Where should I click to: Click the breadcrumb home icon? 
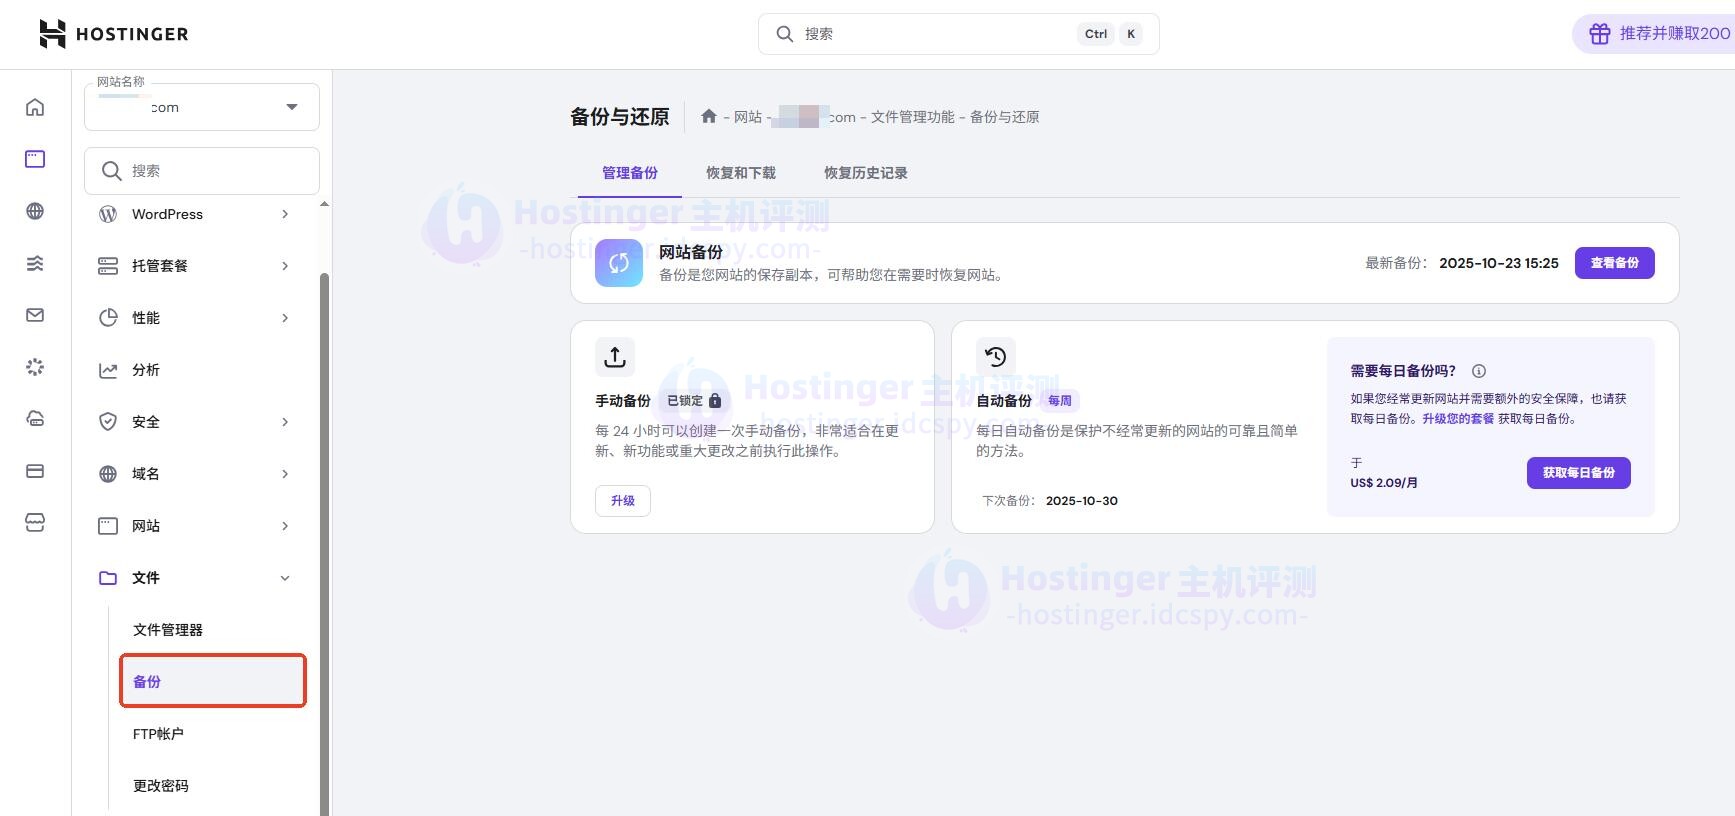click(x=709, y=117)
